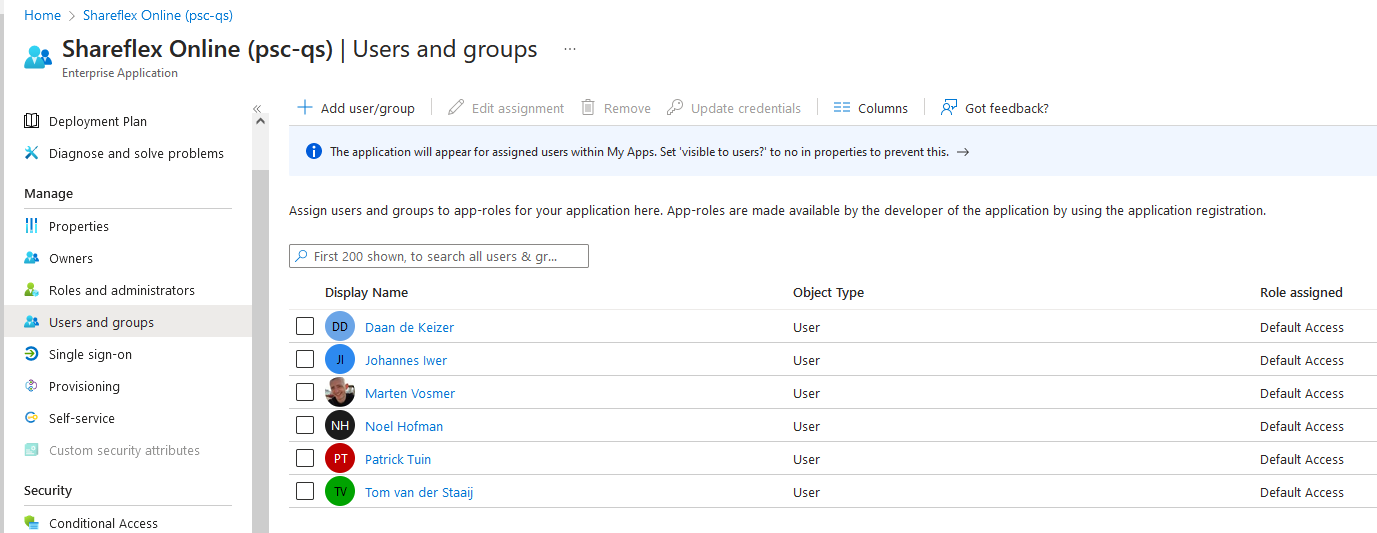Check the box for Johannes Iwer
Screen dimensions: 1377x533
pyautogui.click(x=305, y=359)
